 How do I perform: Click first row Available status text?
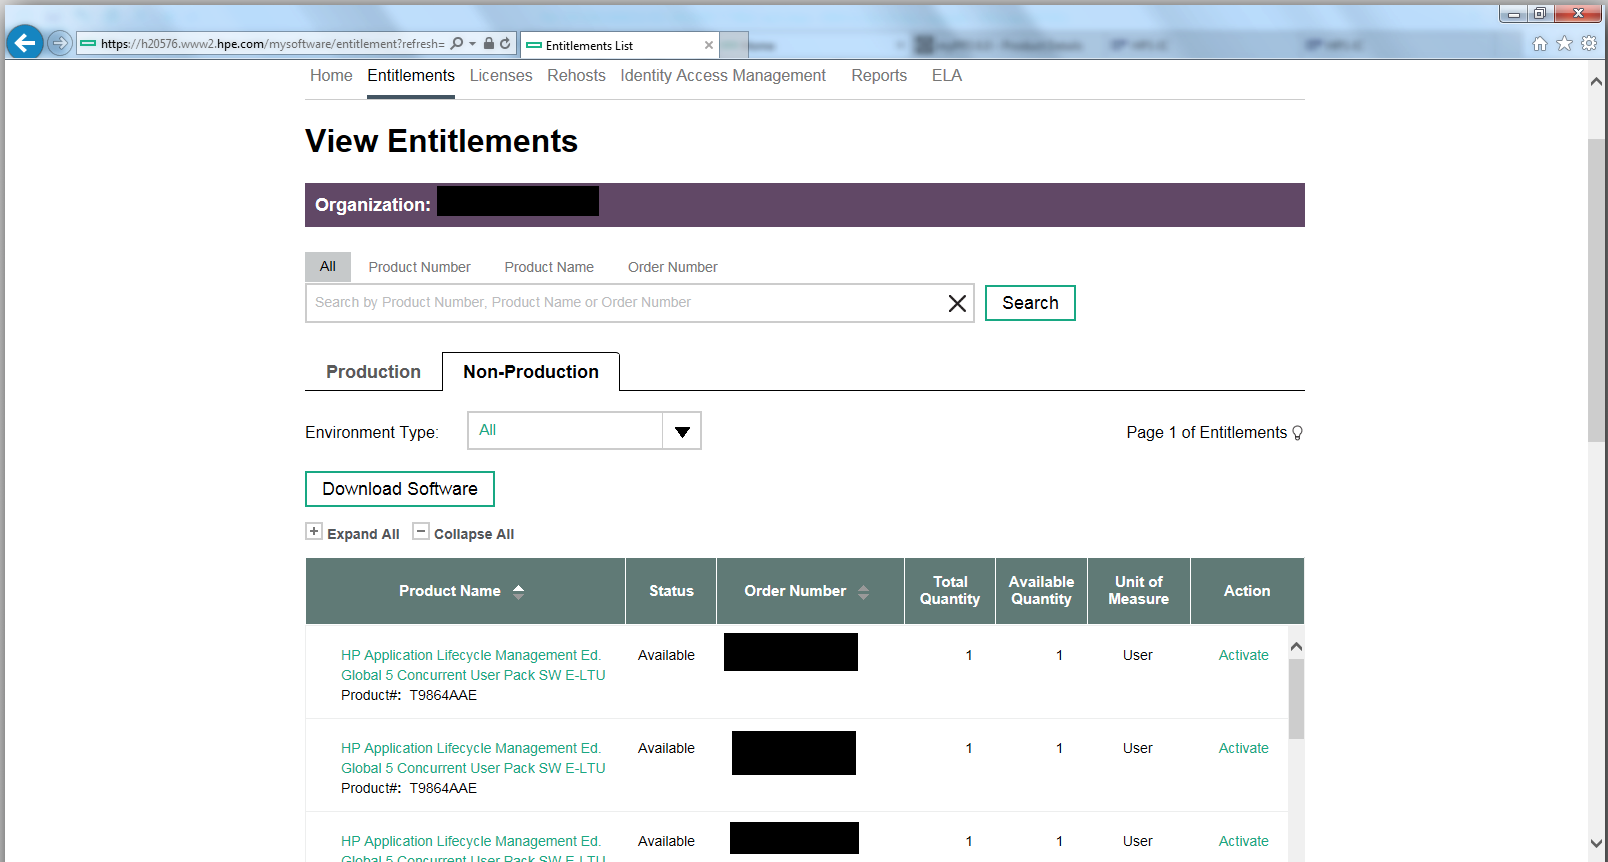[666, 655]
